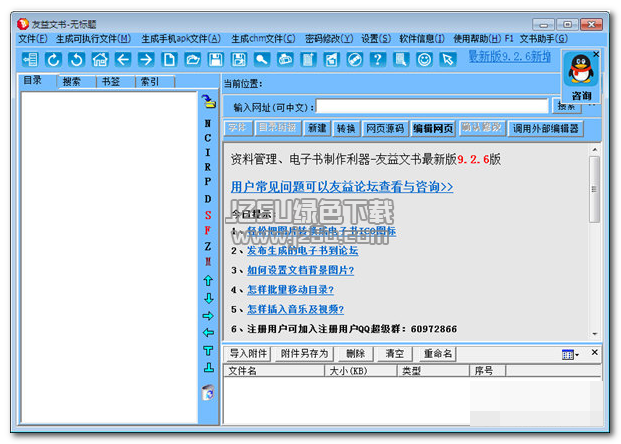The width and height of the screenshot is (621, 444).
Task: Click the counter-clockwise undo arrow toolbar icon
Action: coord(76,60)
